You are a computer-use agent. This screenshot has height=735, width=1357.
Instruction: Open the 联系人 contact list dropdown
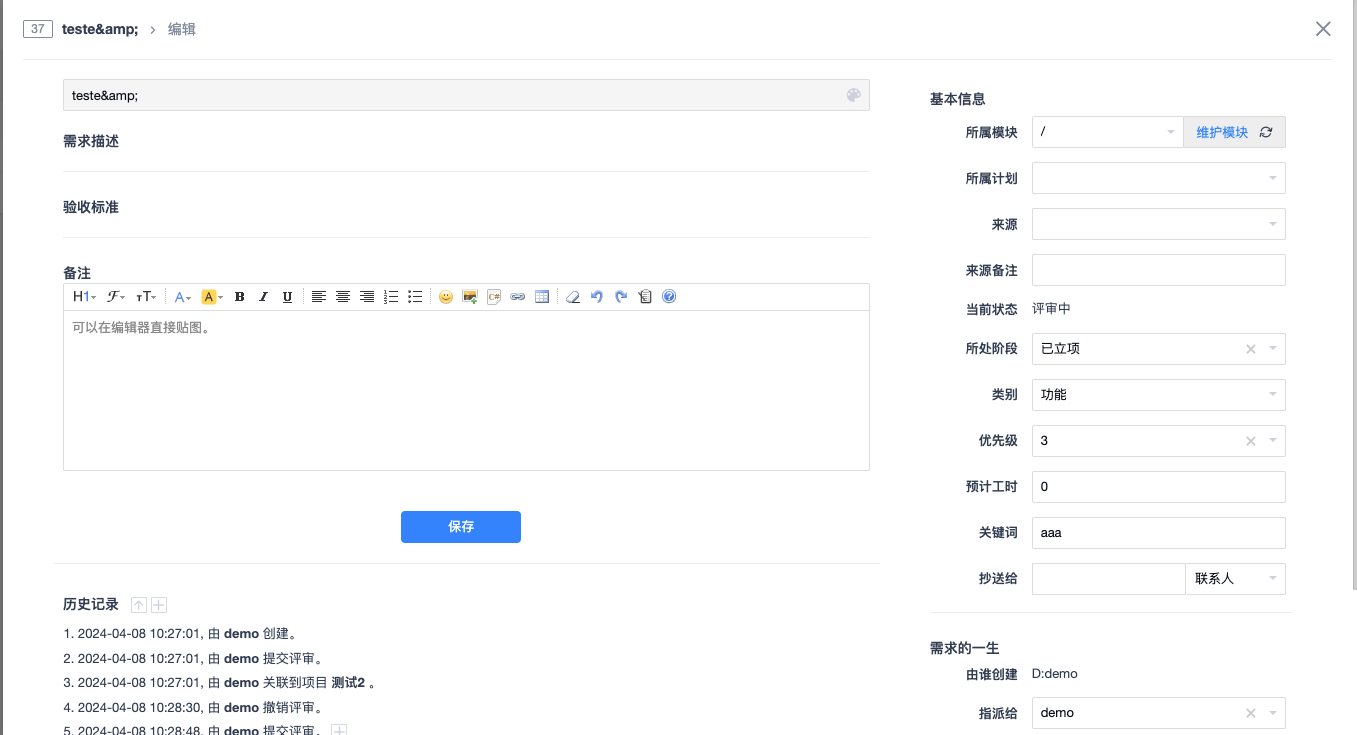[x=1234, y=579]
